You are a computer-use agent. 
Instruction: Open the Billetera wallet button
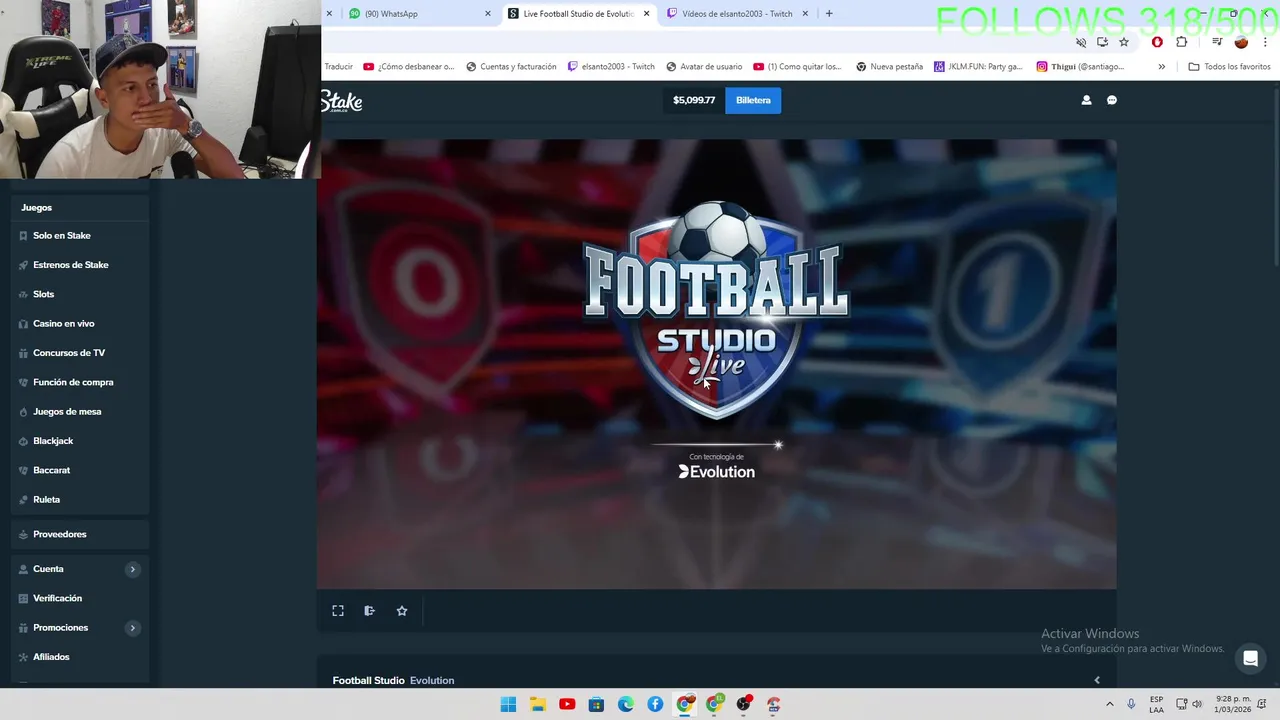753,100
